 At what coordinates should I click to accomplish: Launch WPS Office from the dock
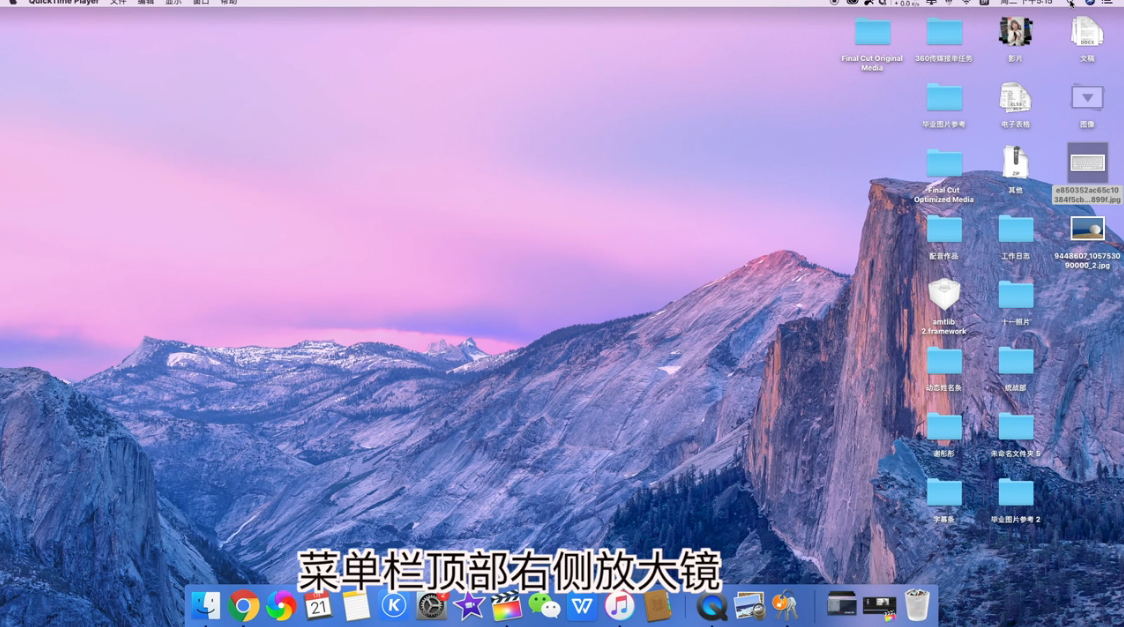click(x=581, y=606)
